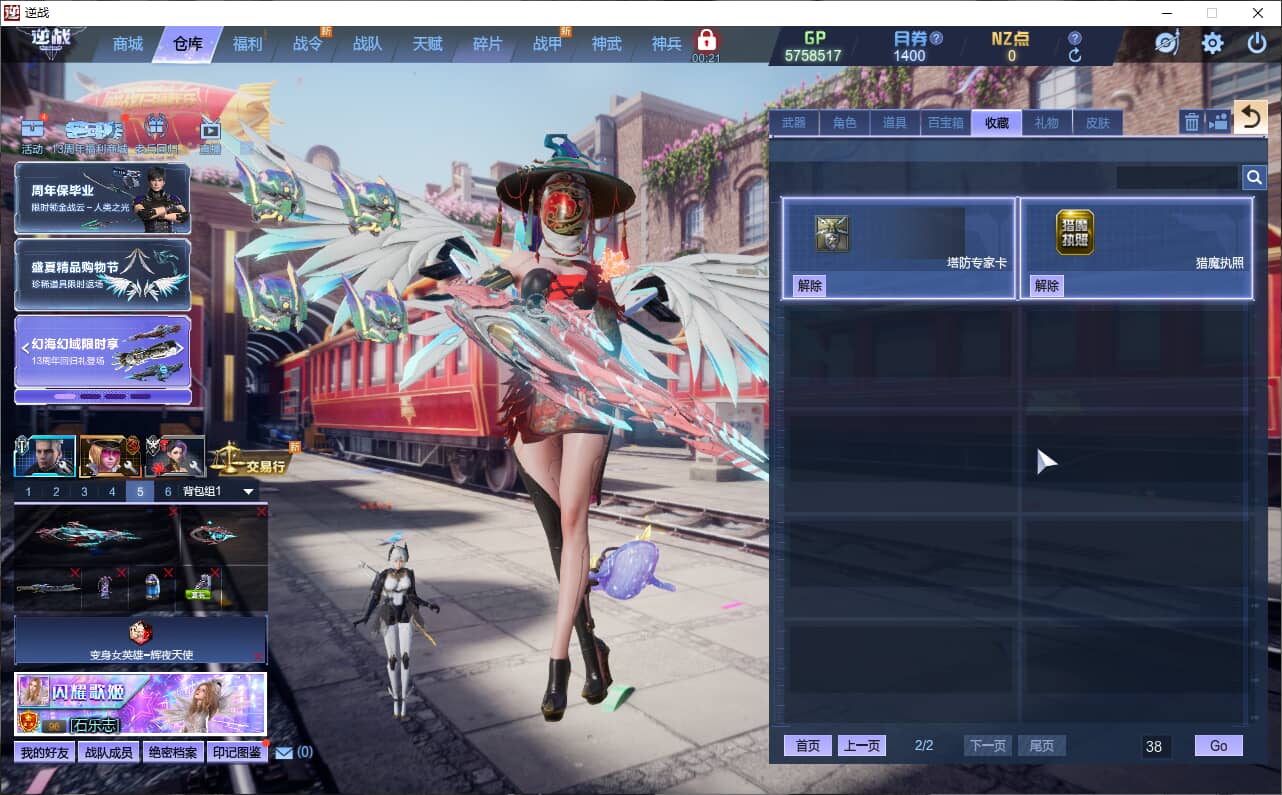Click the power exit icon
This screenshot has width=1282, height=795.
click(x=1257, y=43)
